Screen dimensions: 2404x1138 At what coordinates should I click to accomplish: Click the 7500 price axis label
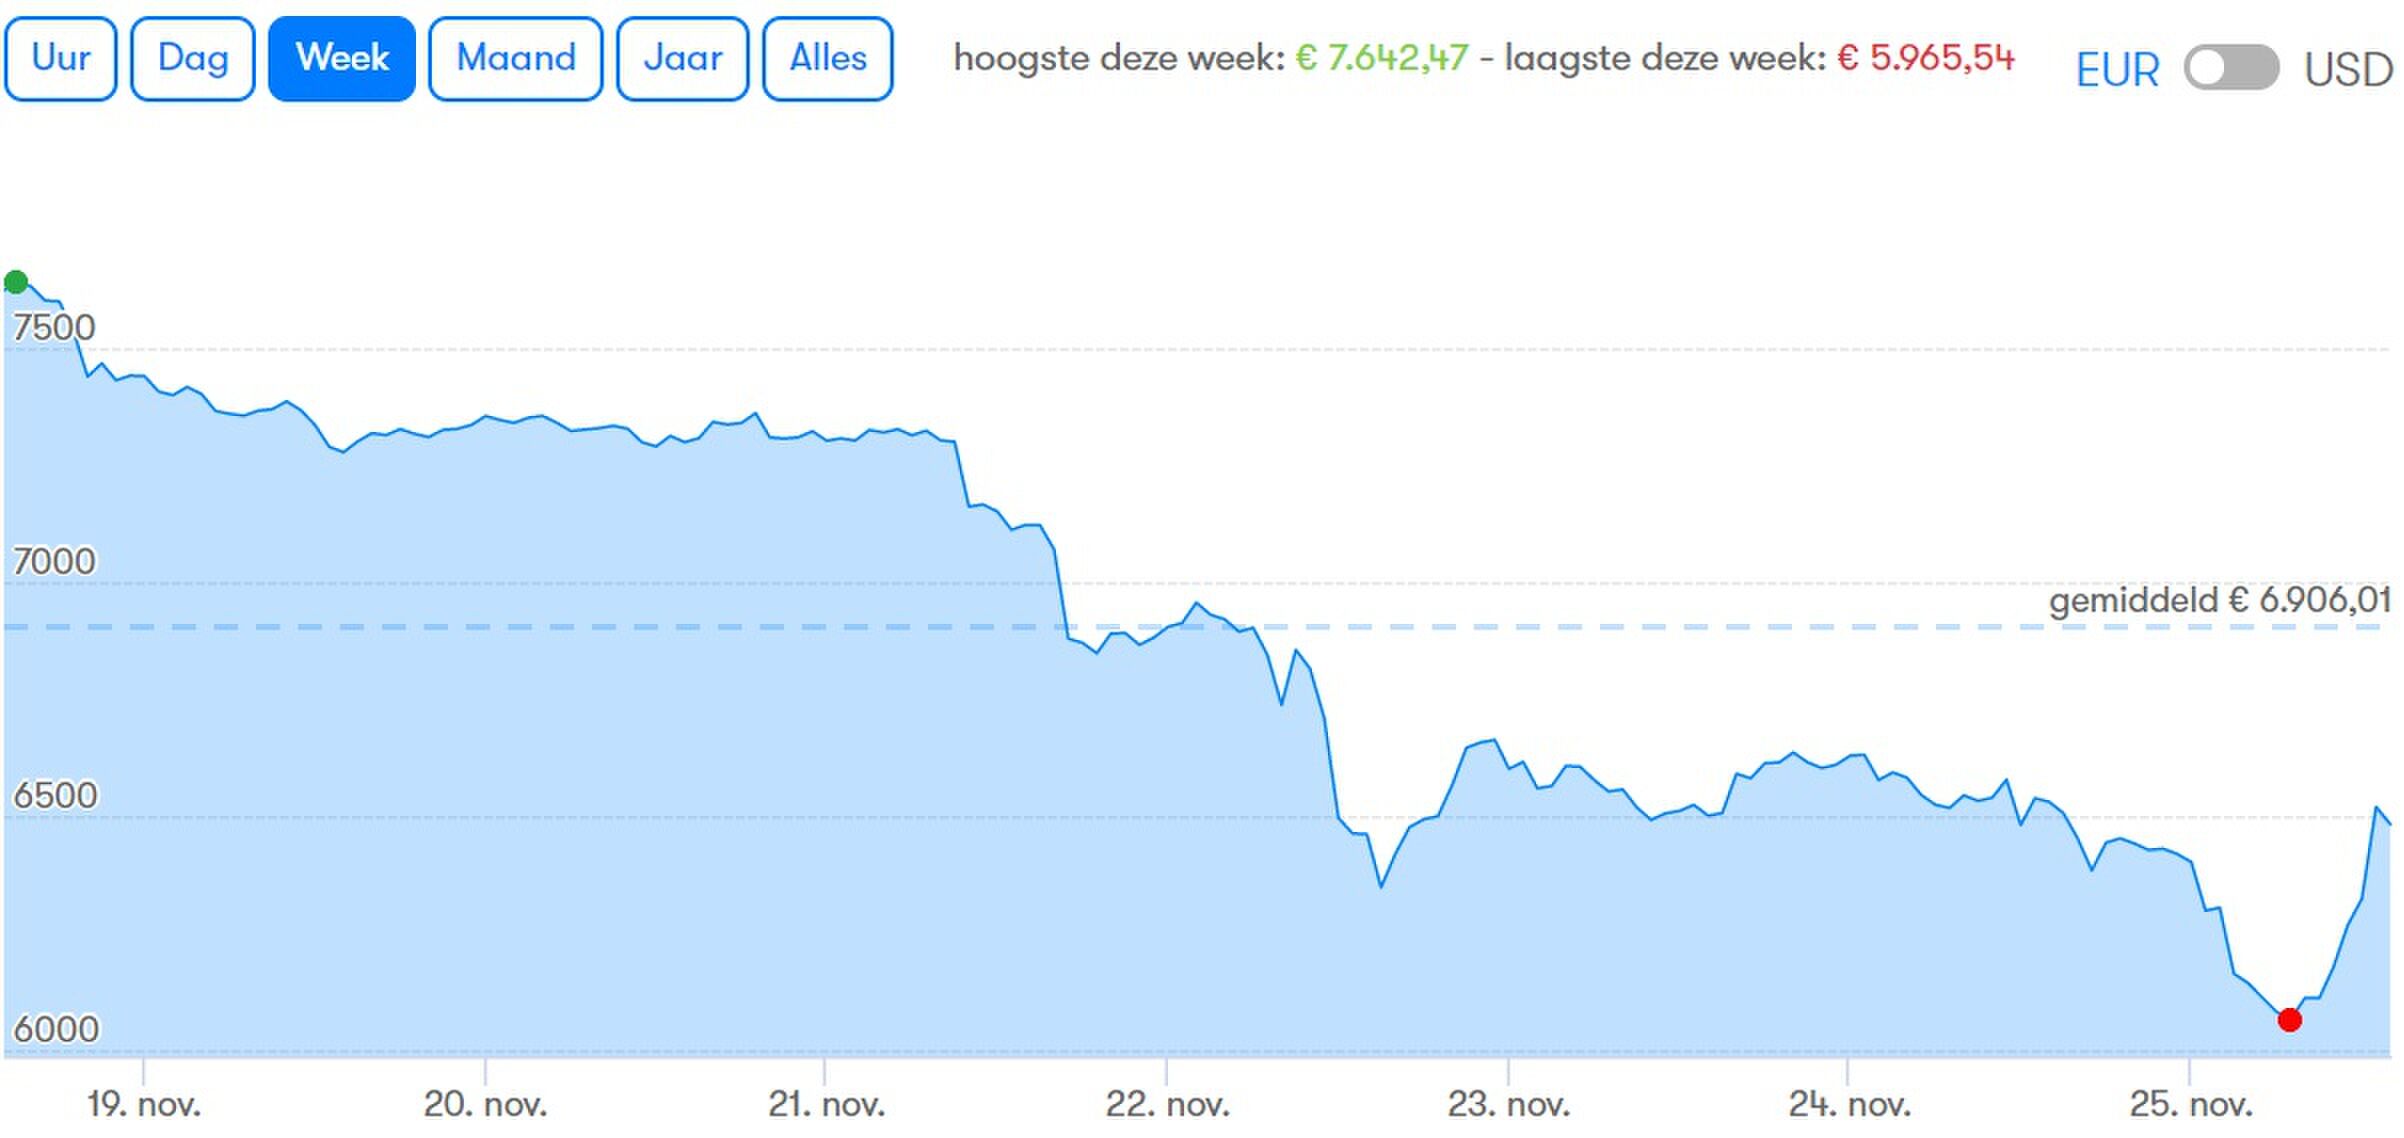[54, 328]
